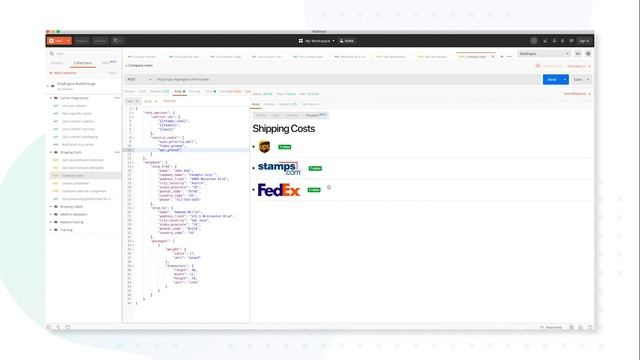Expand the Shipping Labels folder

[51, 207]
